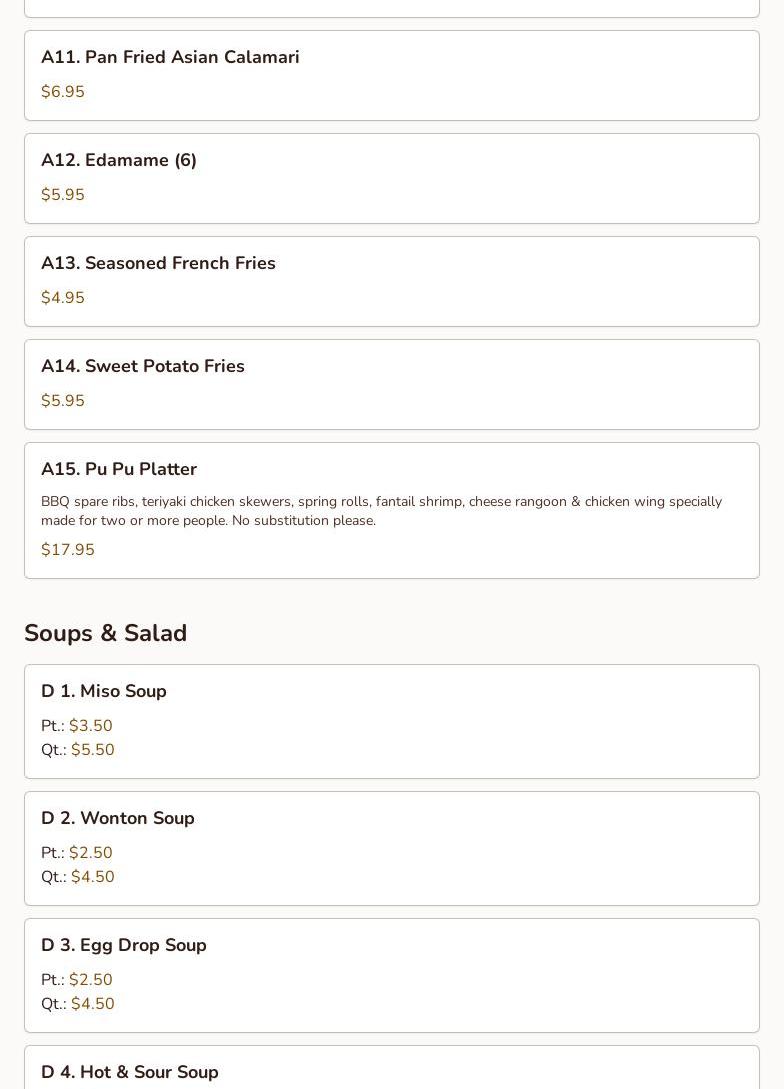784x1089 pixels.
Task: Click the $4.95 French Fries price
Action: tap(62, 297)
